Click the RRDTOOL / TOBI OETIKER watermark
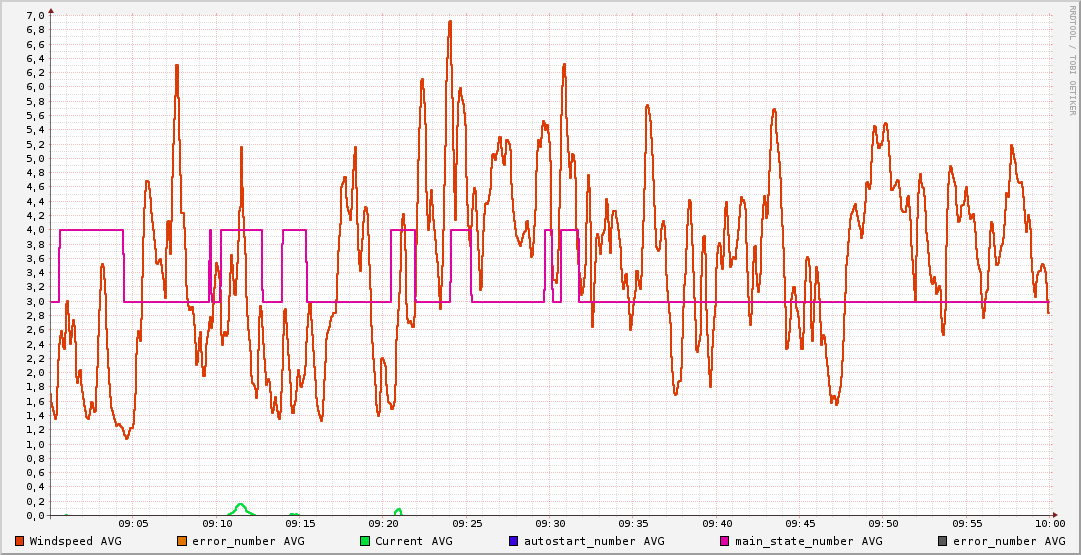Image resolution: width=1081 pixels, height=555 pixels. click(1072, 58)
